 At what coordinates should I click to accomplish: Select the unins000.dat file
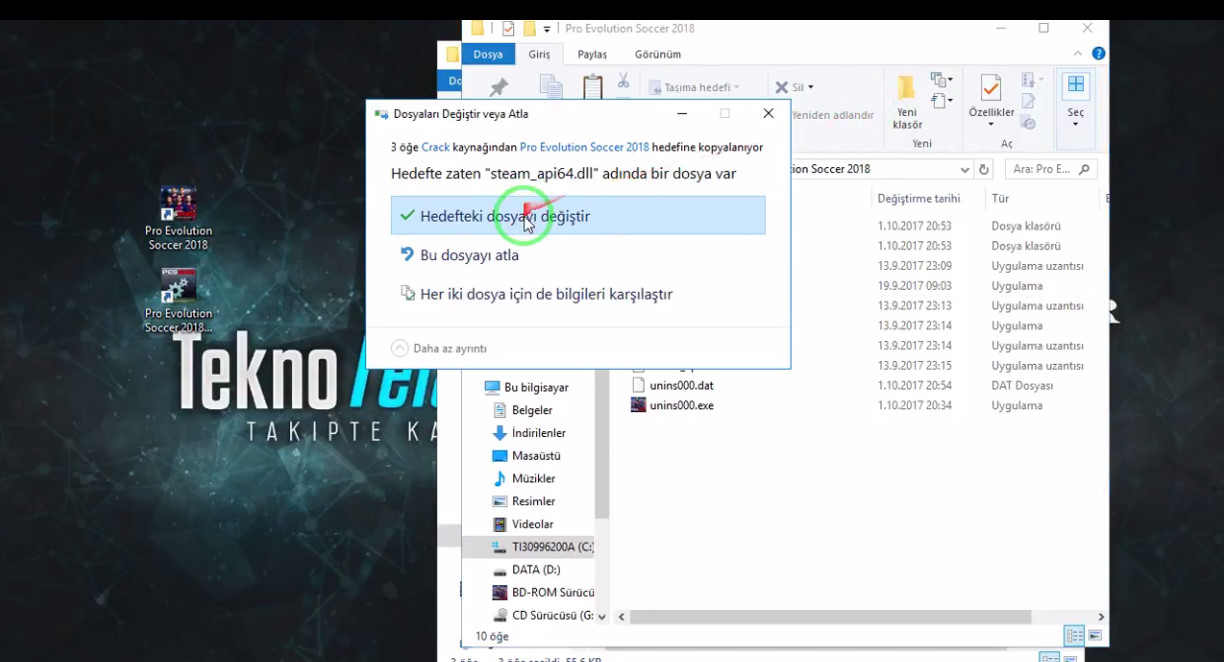[x=672, y=385]
